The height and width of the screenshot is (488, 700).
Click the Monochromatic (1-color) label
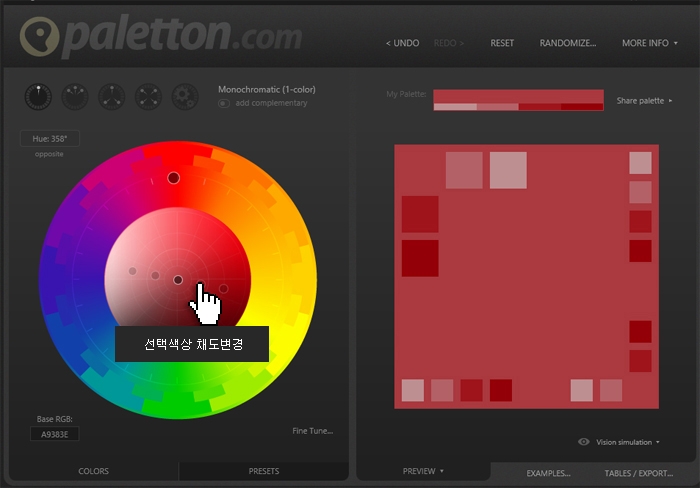pos(267,89)
